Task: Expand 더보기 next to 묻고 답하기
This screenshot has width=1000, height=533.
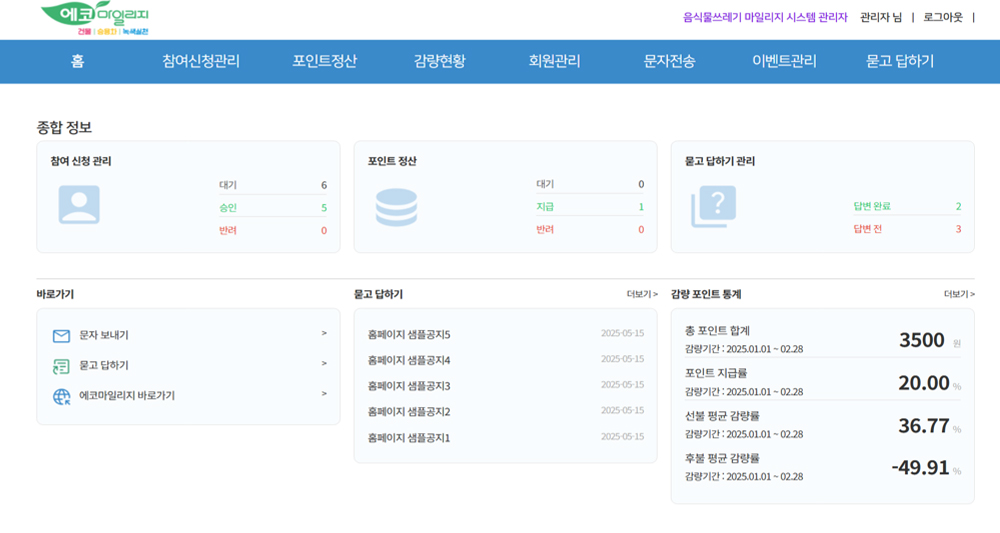Action: click(x=642, y=294)
